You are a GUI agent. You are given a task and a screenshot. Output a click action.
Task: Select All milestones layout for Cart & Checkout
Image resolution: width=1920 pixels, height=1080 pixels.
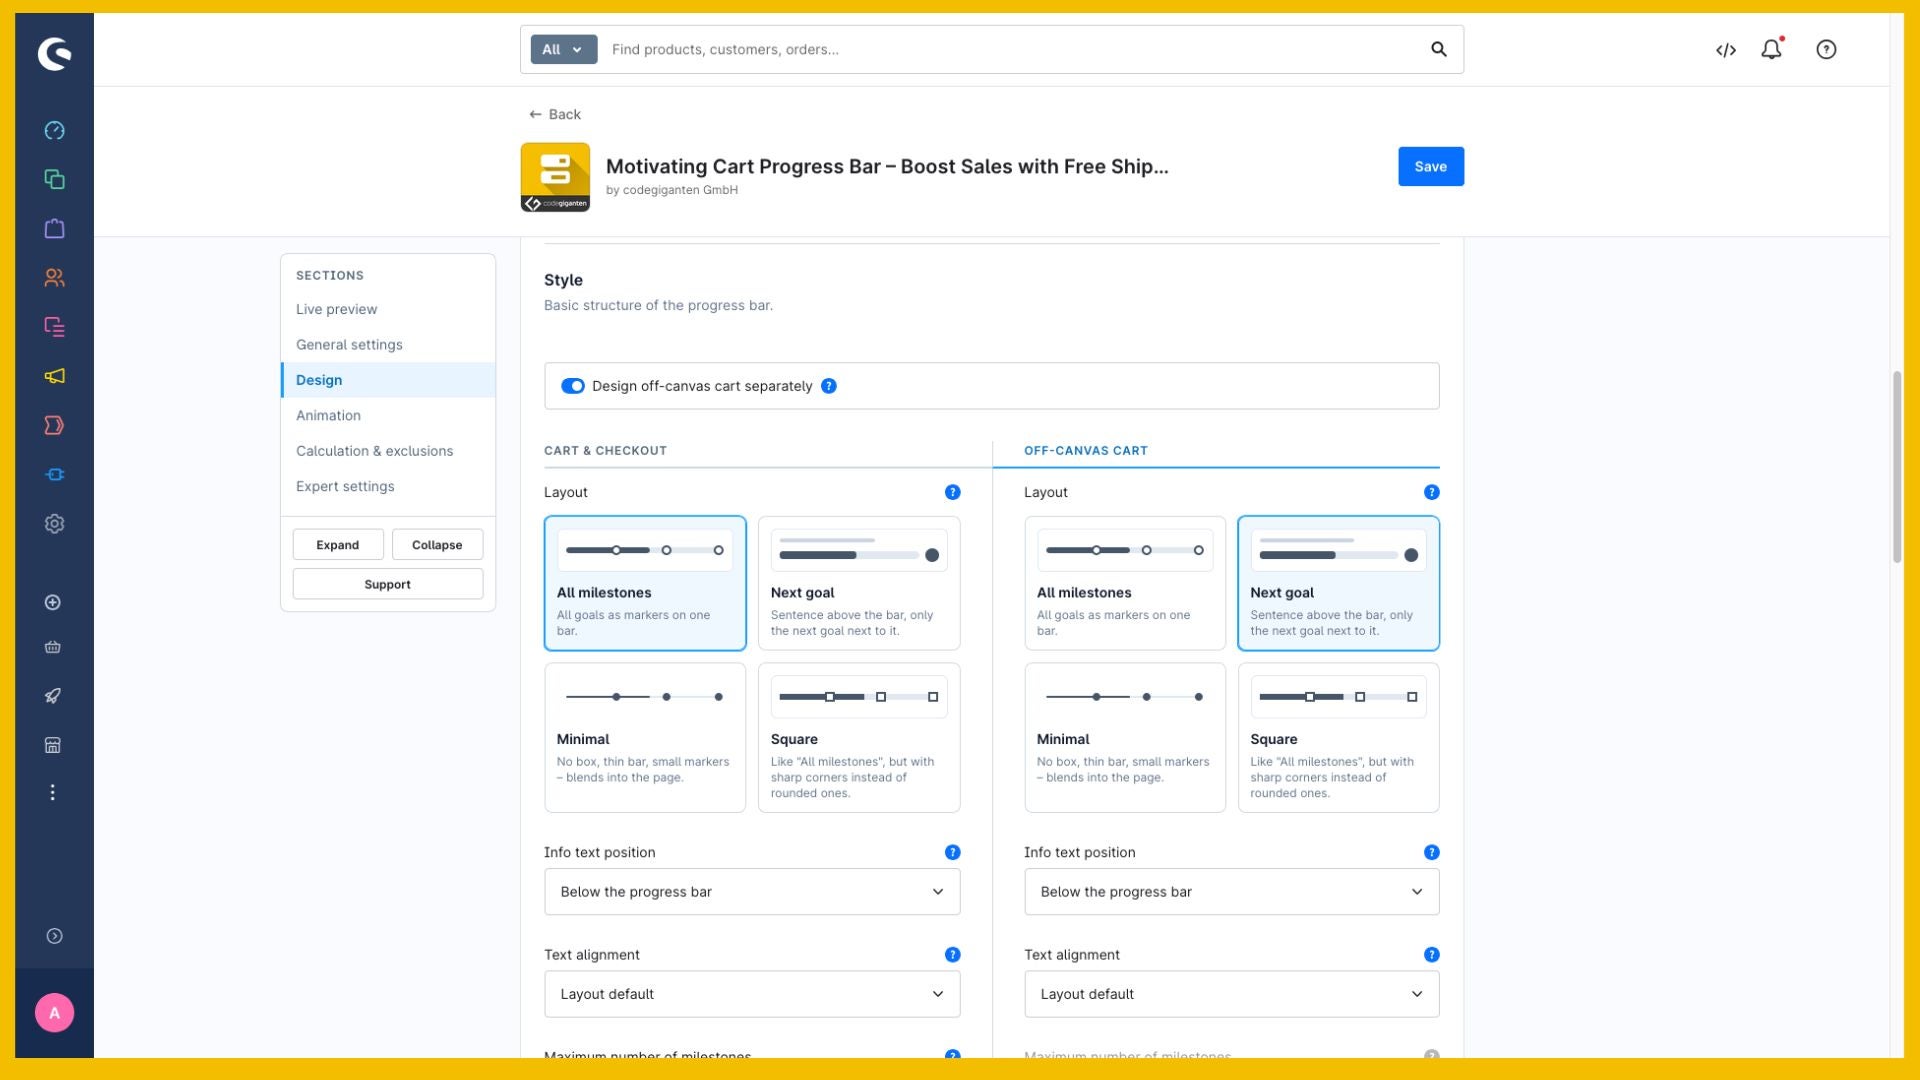click(x=645, y=583)
